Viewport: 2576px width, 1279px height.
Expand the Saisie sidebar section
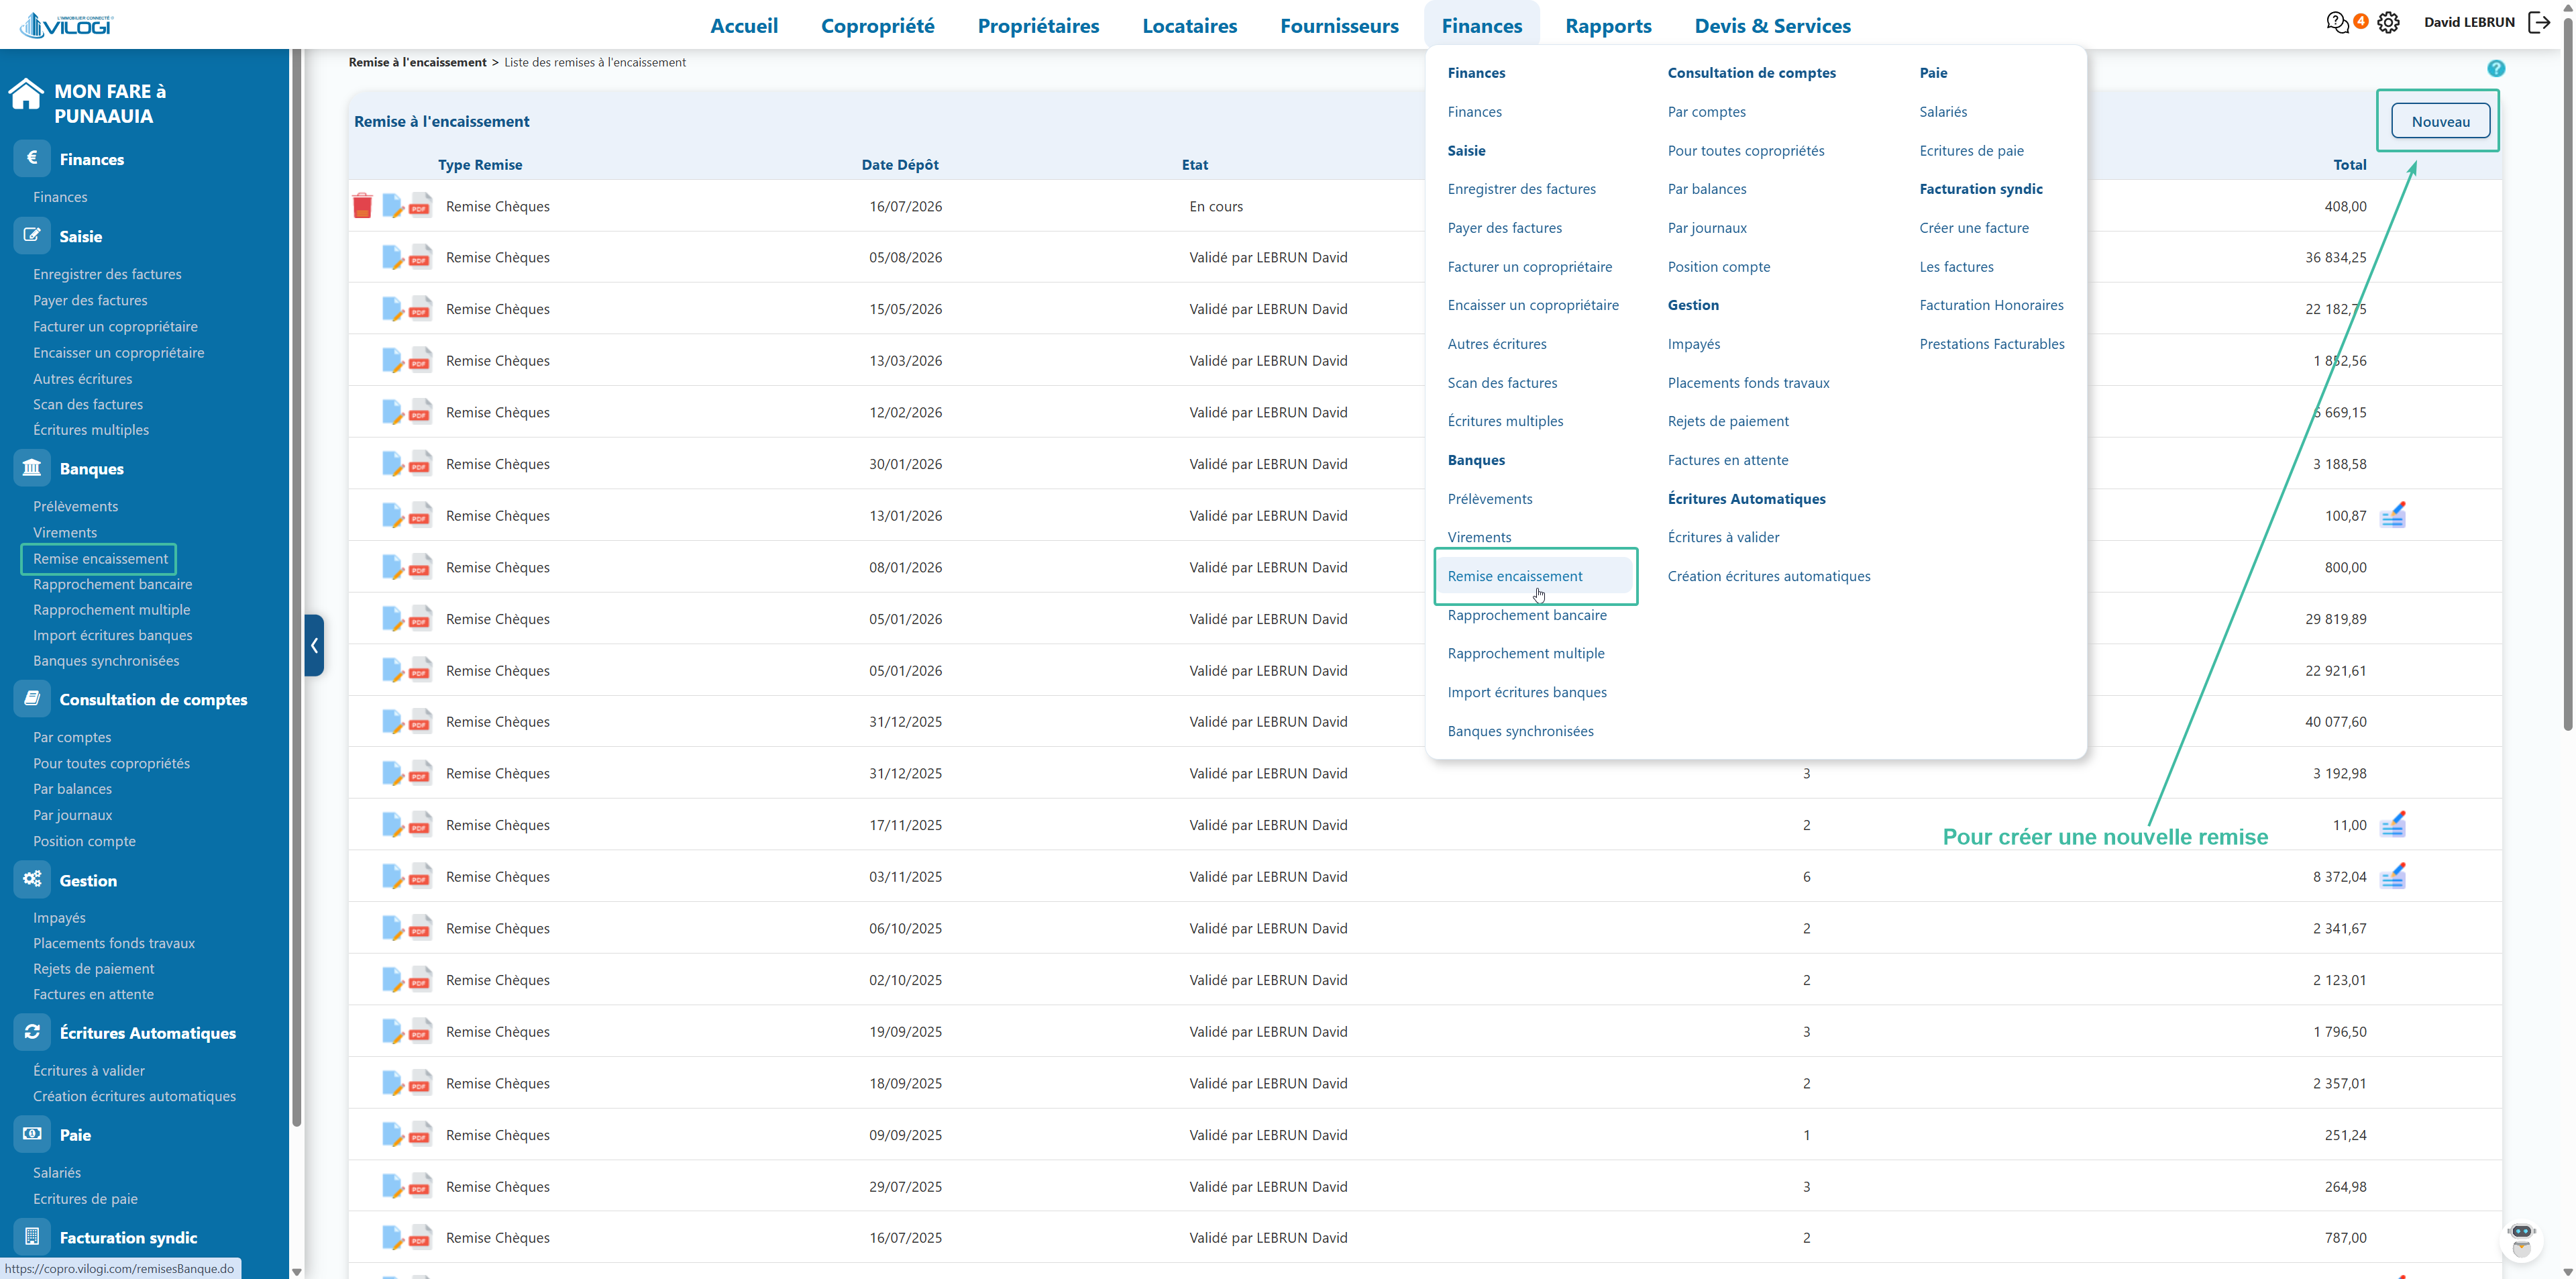click(x=80, y=237)
